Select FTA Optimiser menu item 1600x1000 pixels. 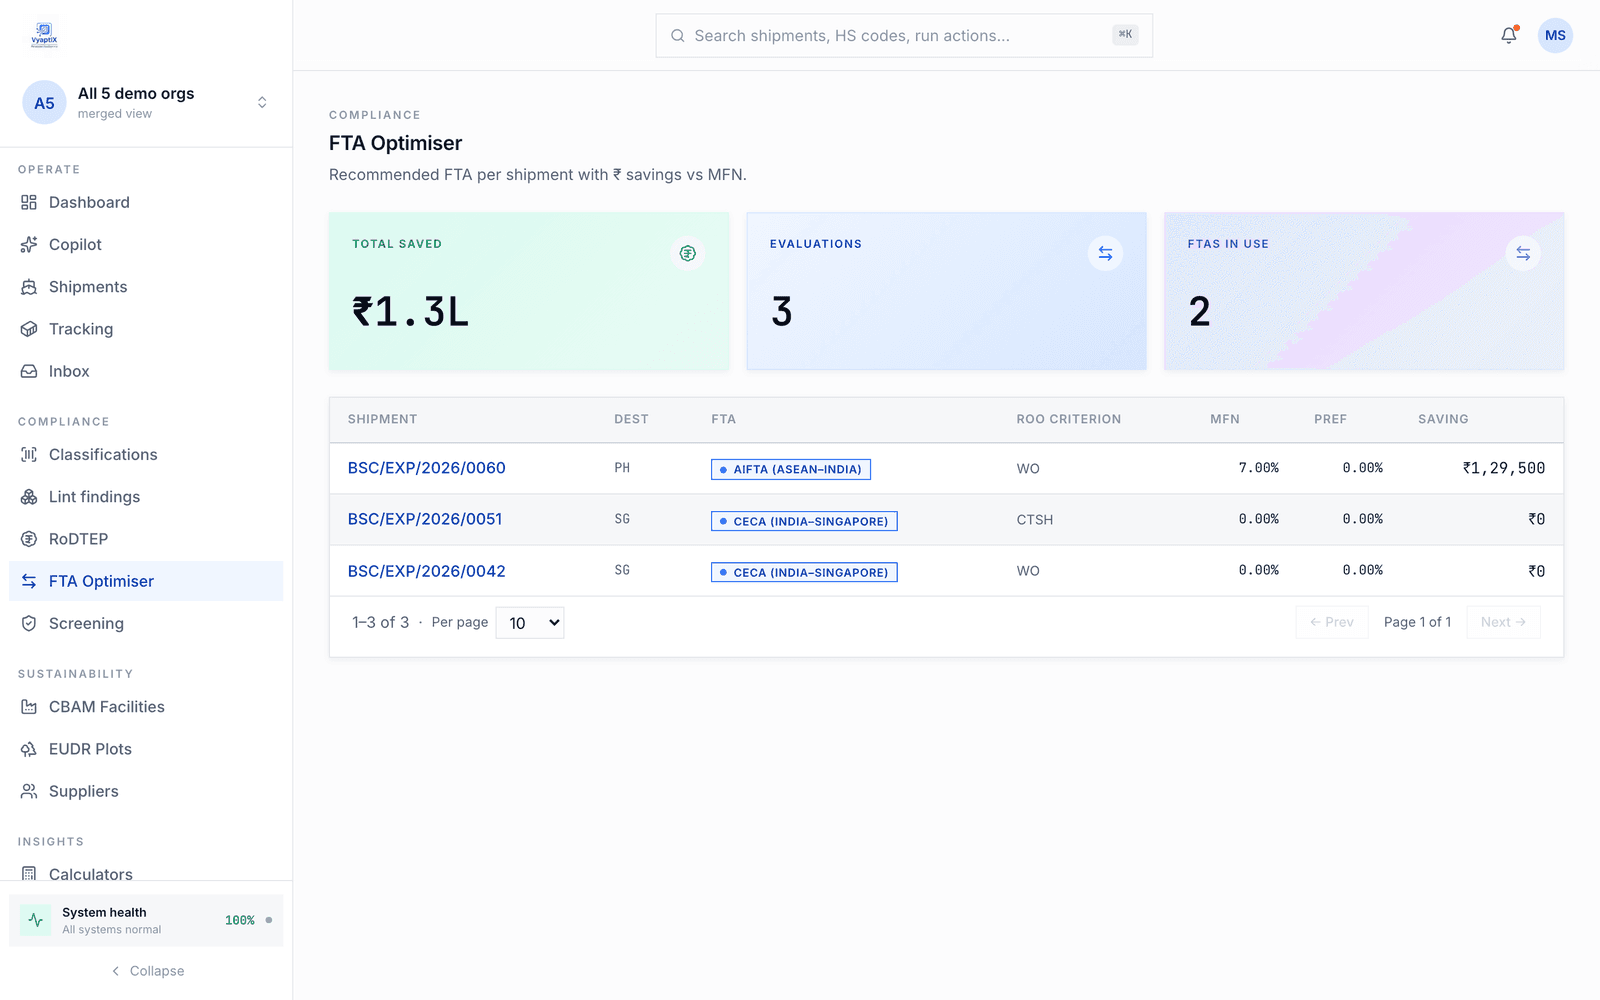tap(146, 581)
